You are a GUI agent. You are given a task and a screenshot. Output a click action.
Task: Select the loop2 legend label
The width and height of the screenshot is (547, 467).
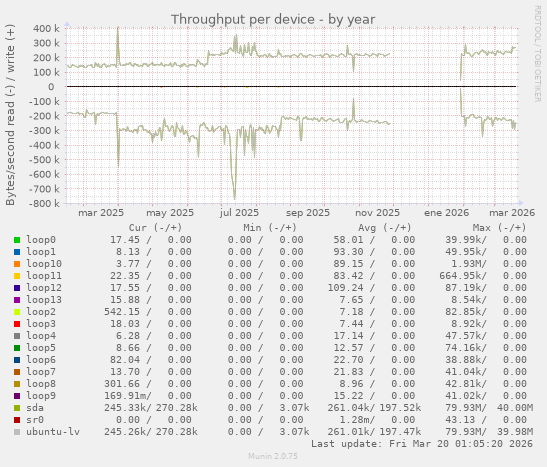click(41, 312)
